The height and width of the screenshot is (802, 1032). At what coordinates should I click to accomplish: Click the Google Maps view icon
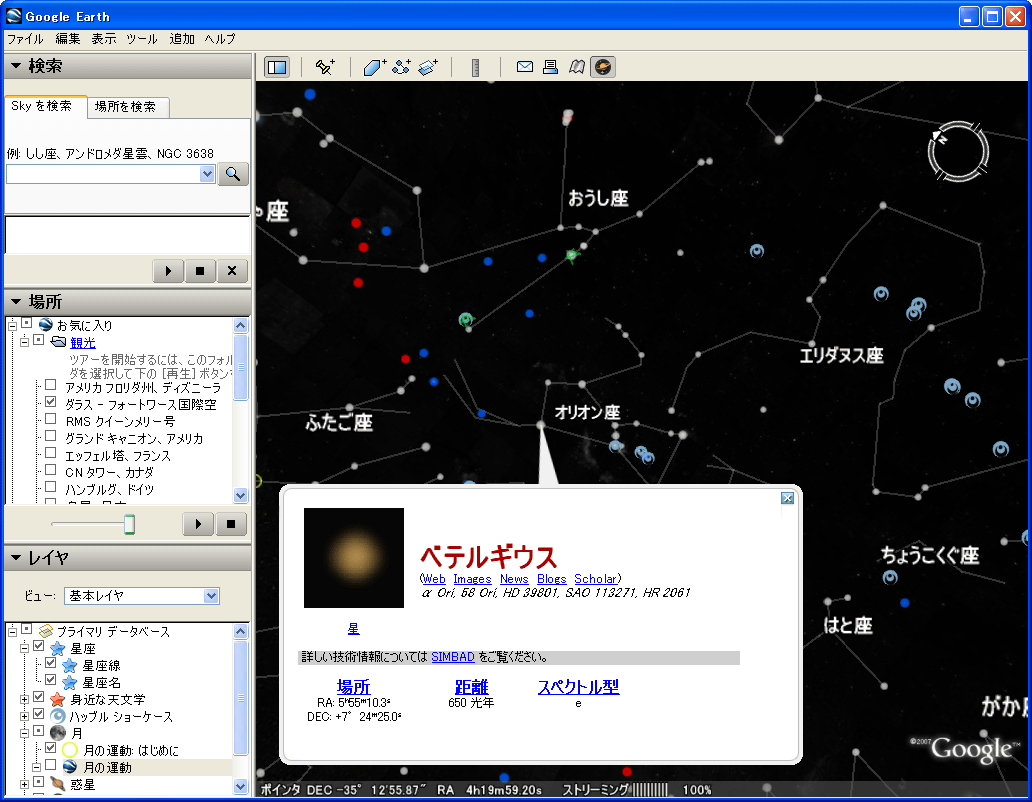click(x=577, y=66)
